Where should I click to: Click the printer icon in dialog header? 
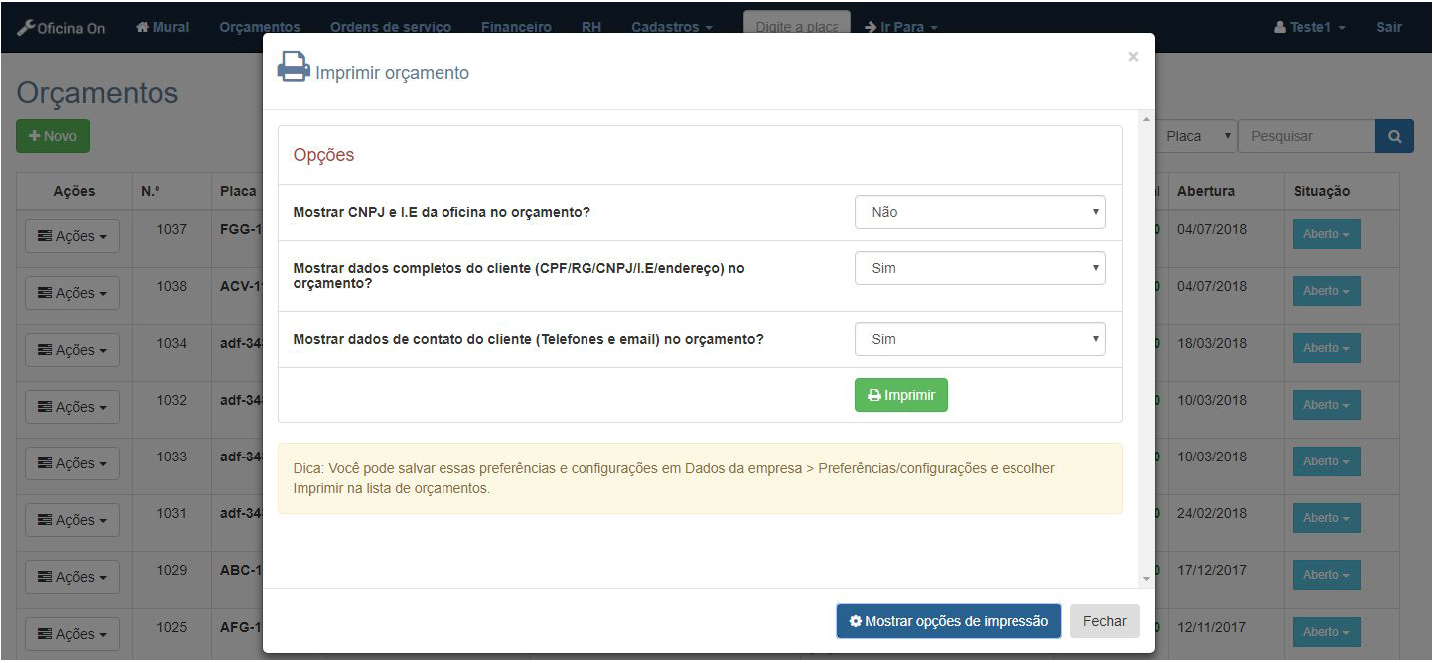point(293,67)
